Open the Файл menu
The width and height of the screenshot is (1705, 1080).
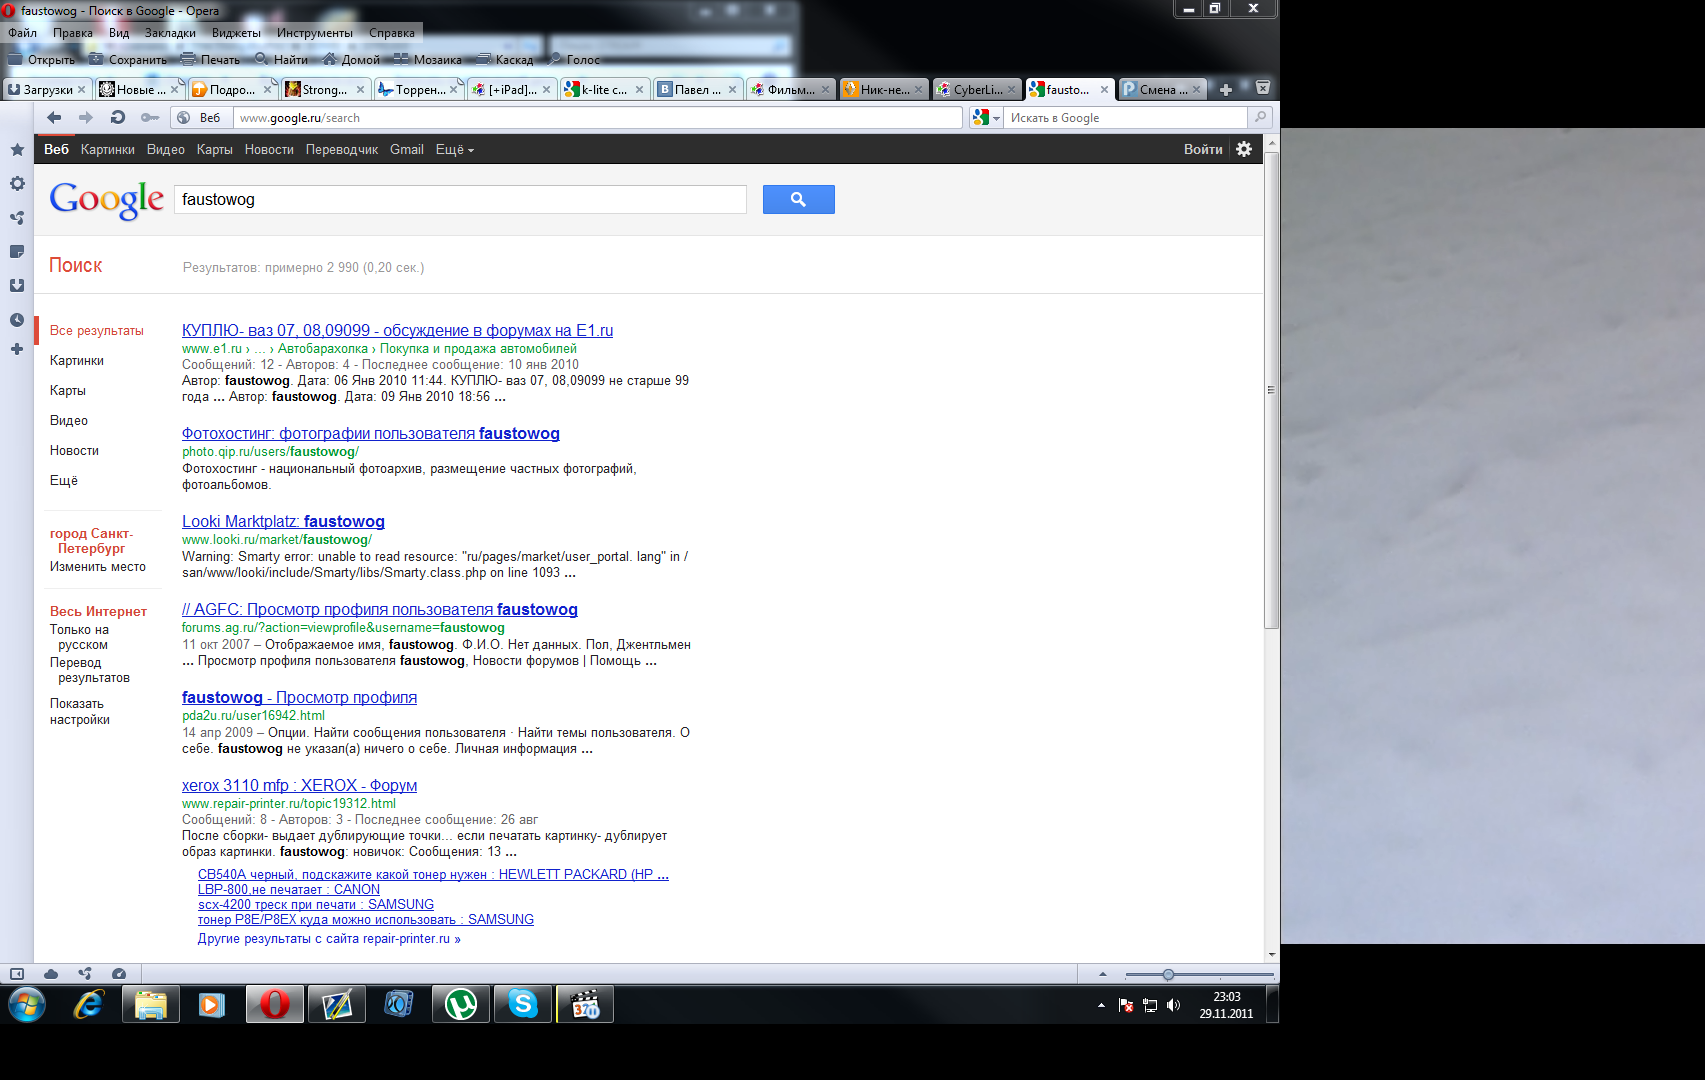click(22, 33)
